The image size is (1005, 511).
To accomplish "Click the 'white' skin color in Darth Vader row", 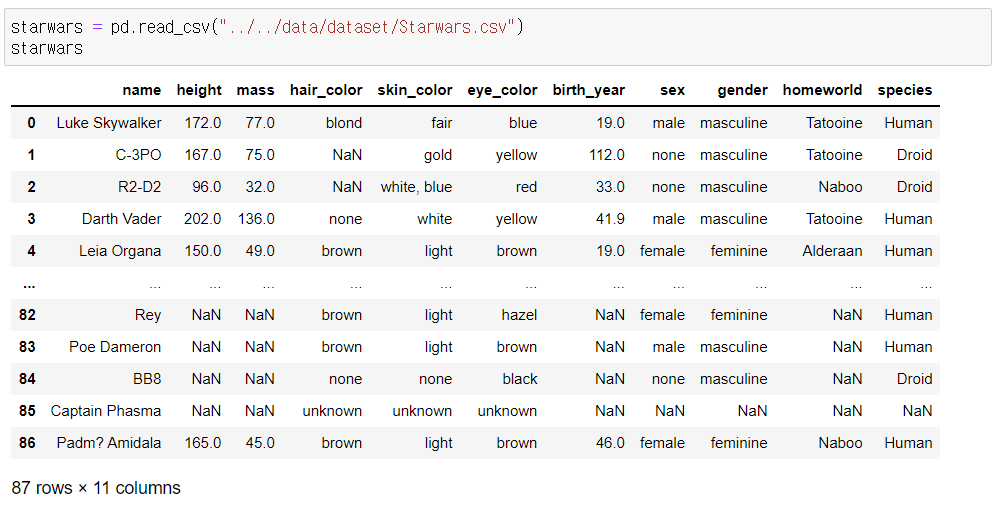I will point(435,219).
